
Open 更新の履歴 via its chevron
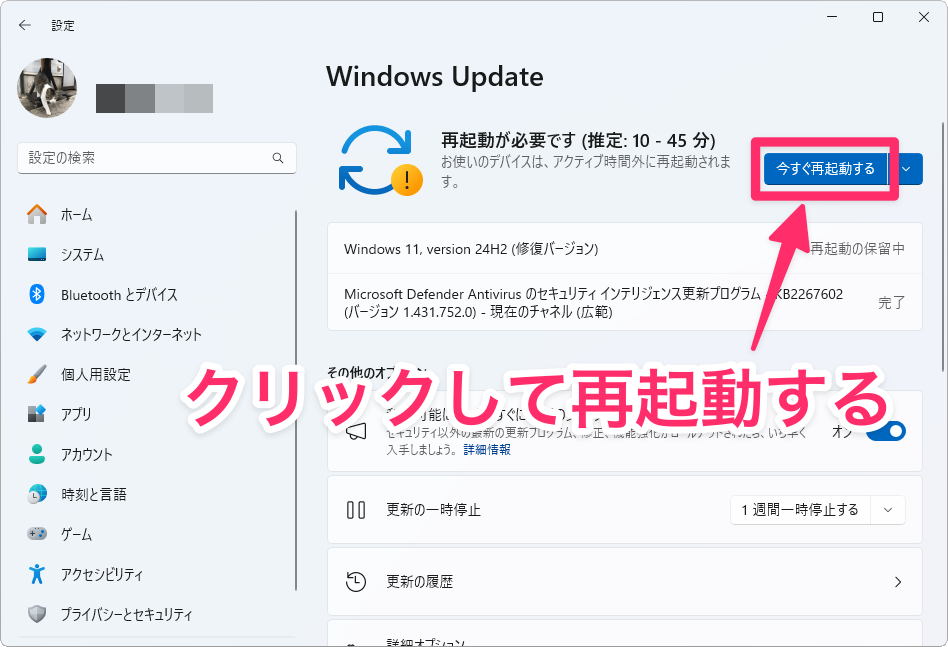(898, 582)
